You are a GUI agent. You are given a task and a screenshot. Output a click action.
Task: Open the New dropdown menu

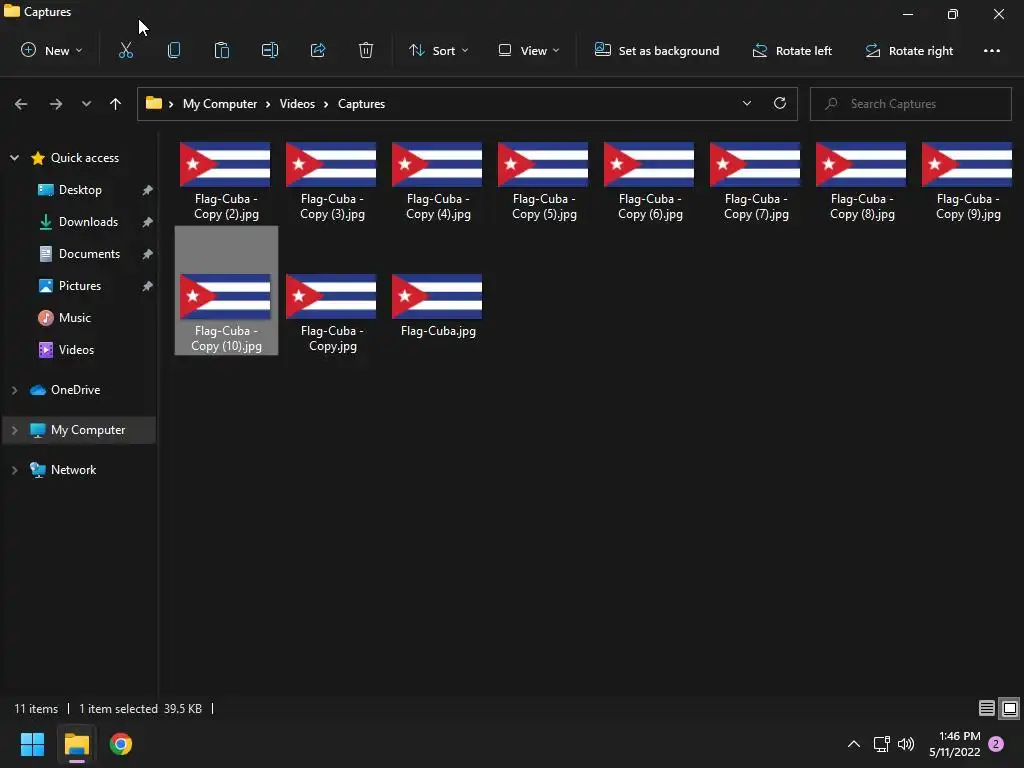click(52, 50)
